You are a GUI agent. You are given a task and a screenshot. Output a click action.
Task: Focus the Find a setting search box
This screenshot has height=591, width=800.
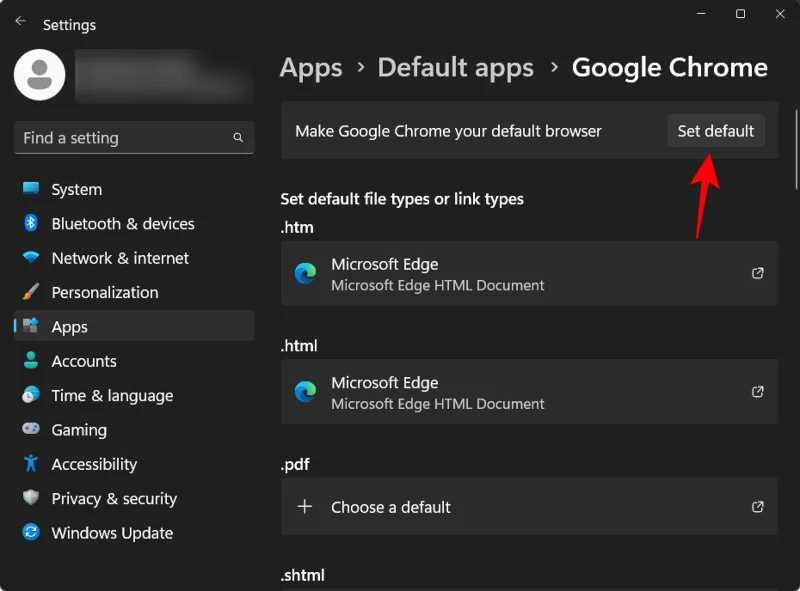click(134, 137)
